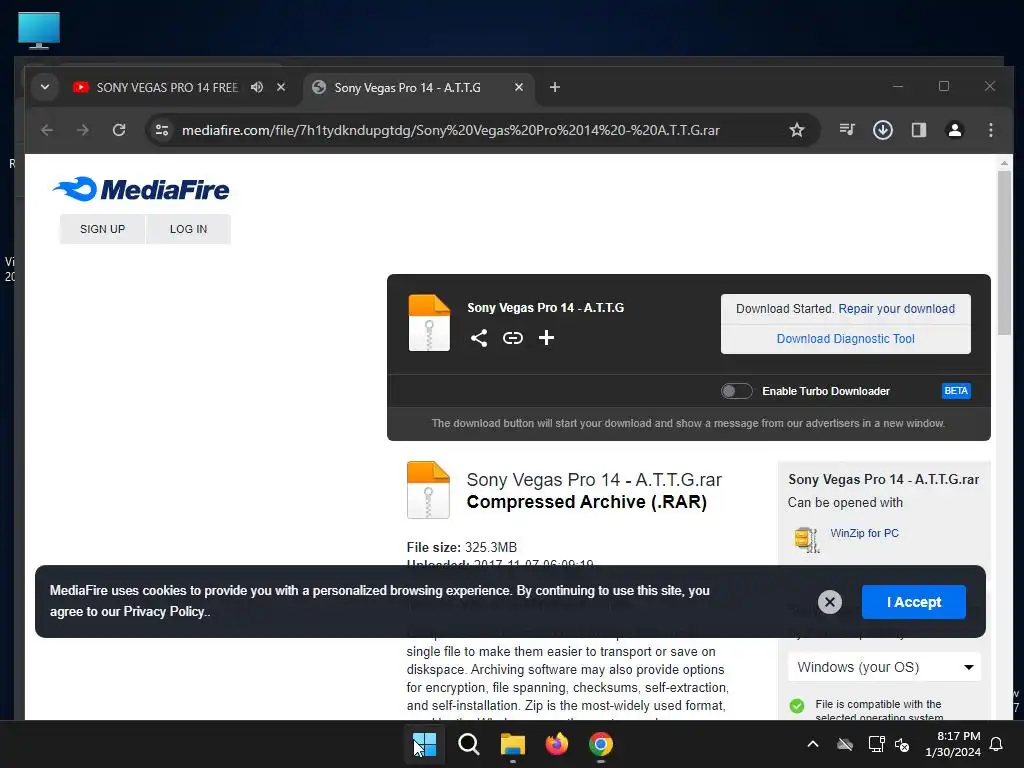This screenshot has height=768, width=1024.
Task: Click the OneDrive cloud tray icon
Action: click(x=845, y=744)
